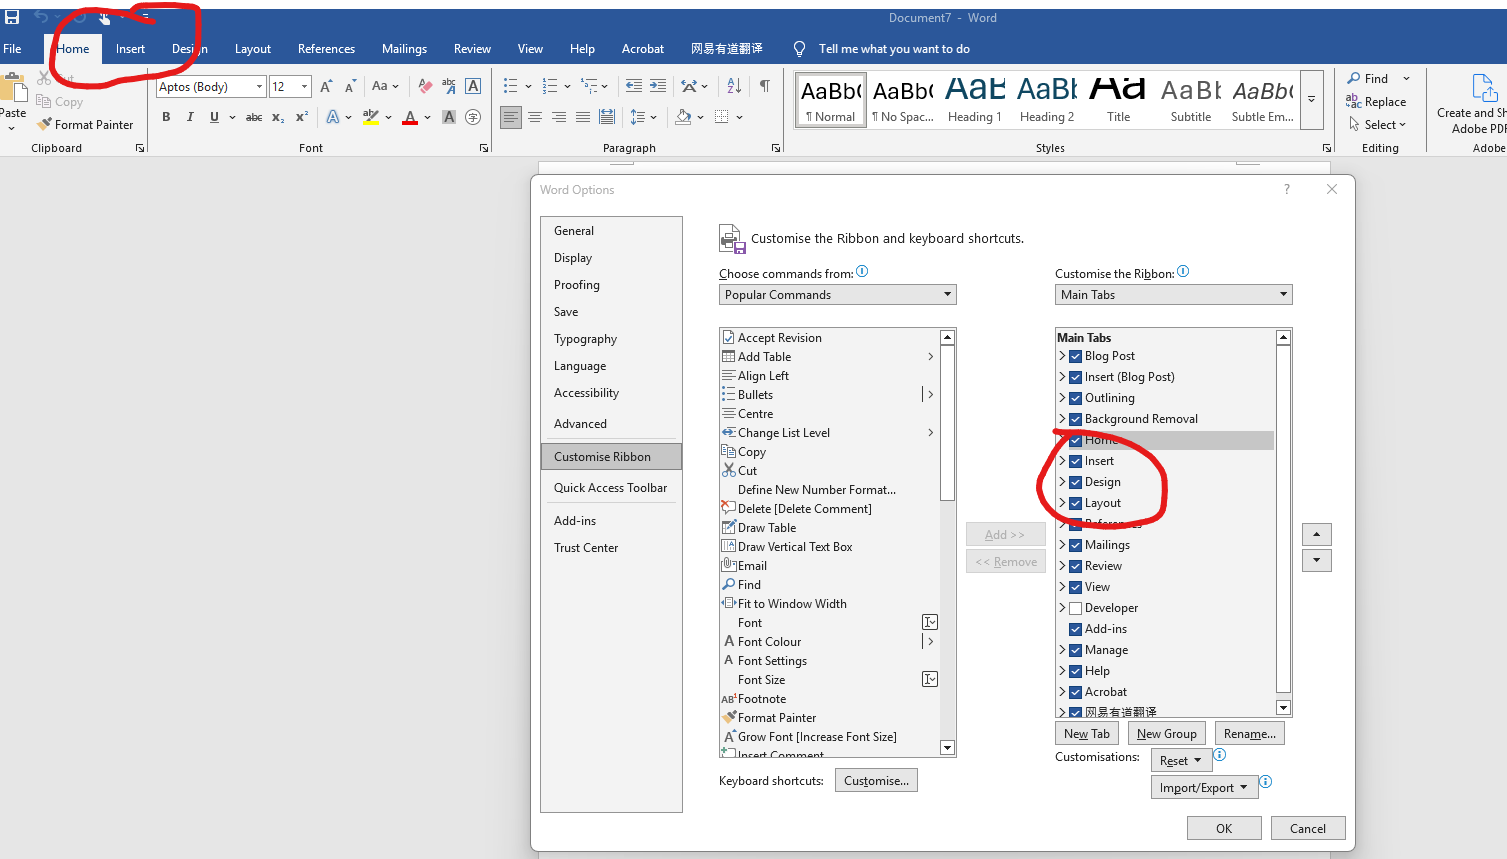Apply yellow Text Highlight Colour
This screenshot has width=1507, height=859.
[370, 117]
